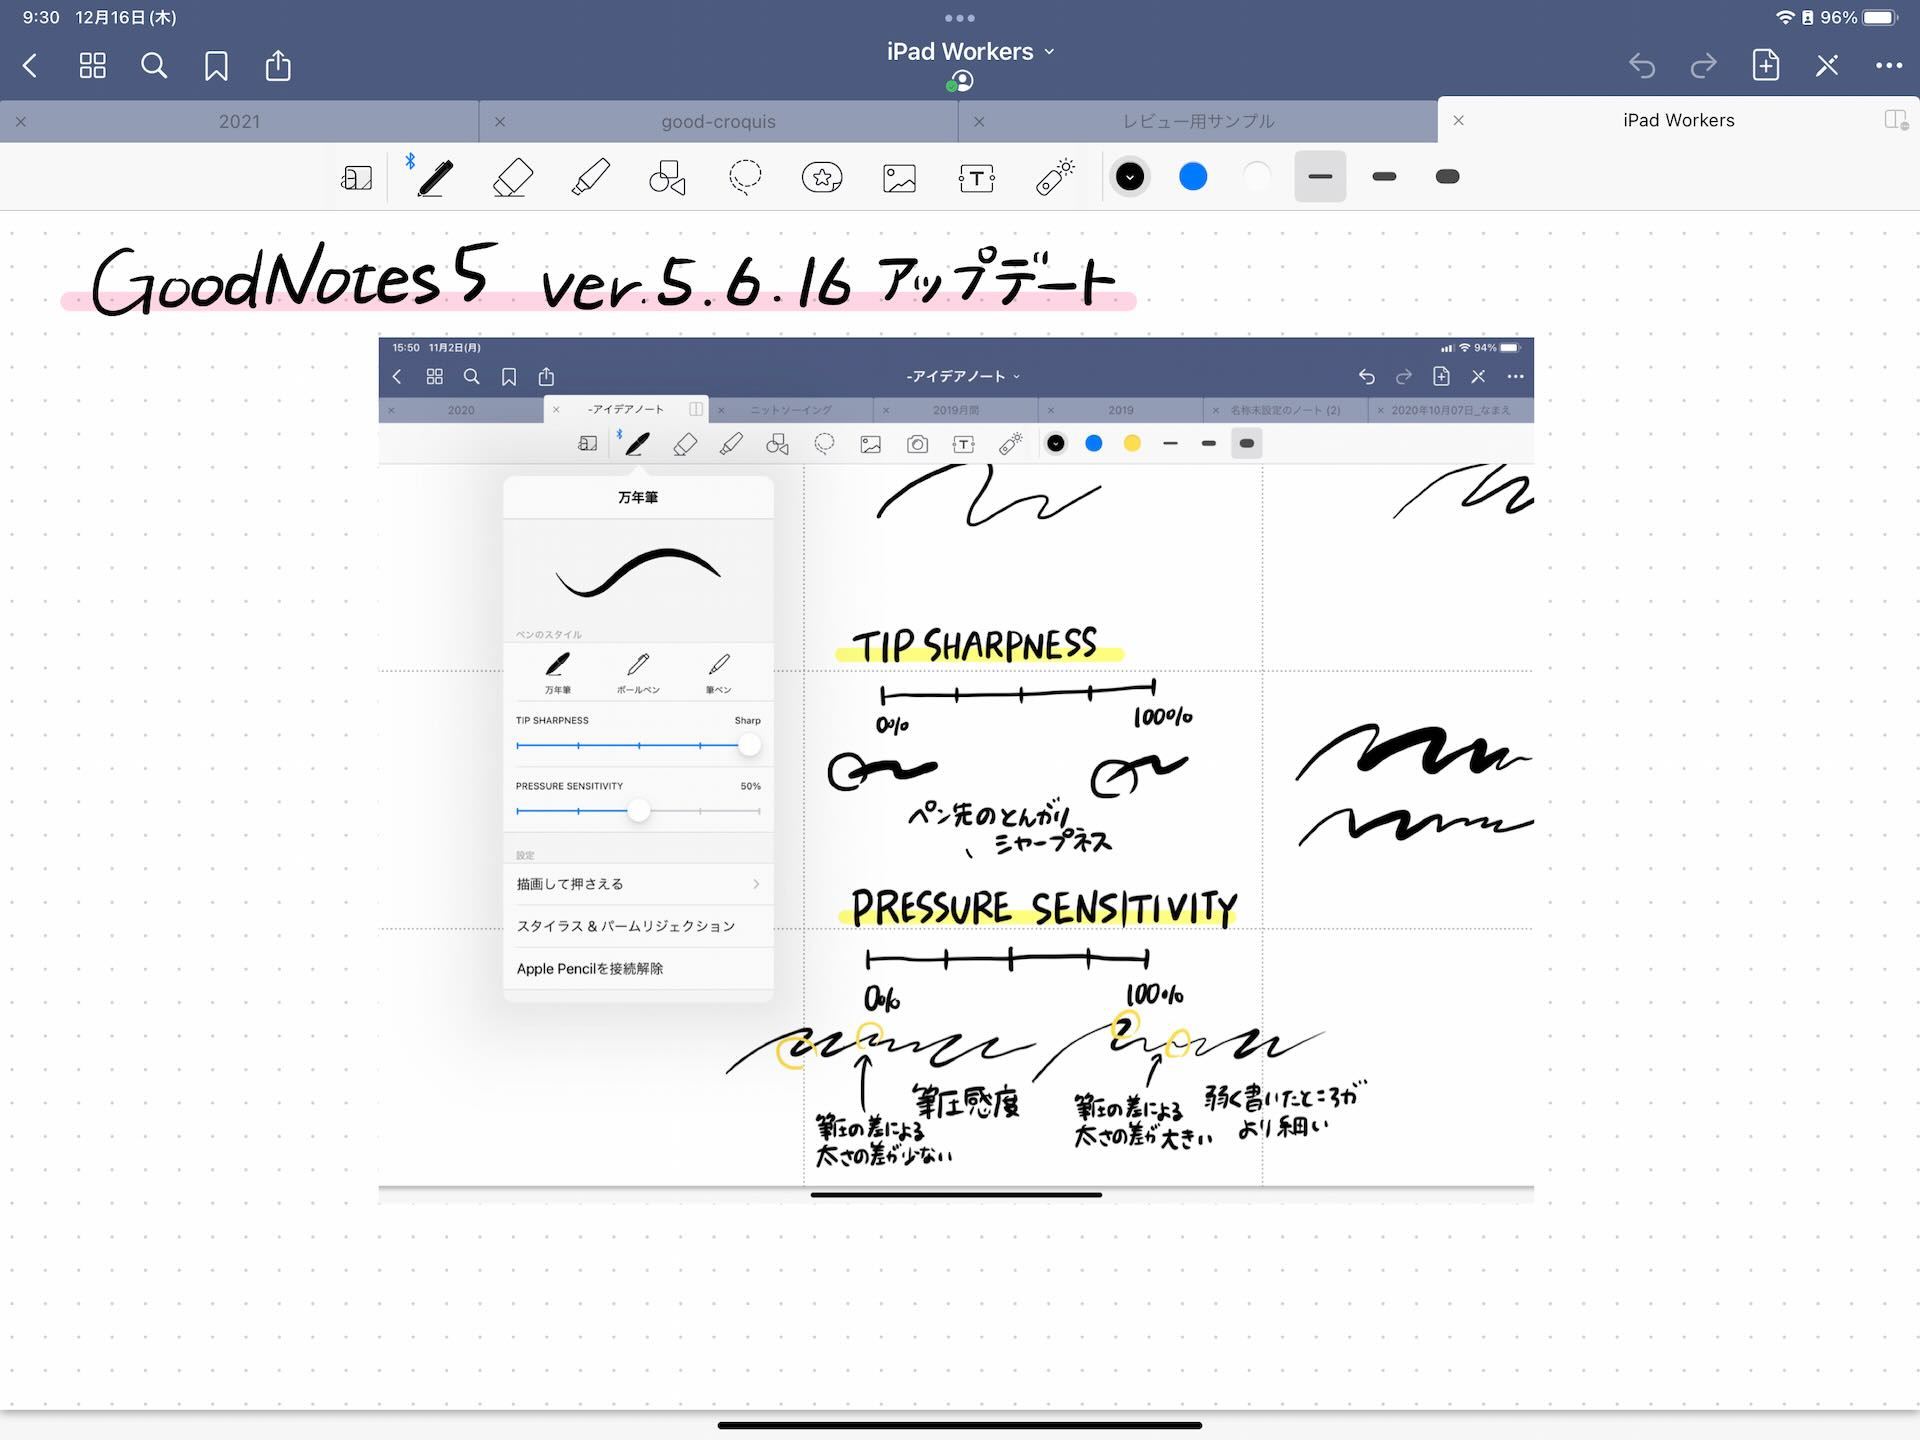Select the thinnest stroke width
The width and height of the screenshot is (1920, 1440).
(x=1320, y=177)
